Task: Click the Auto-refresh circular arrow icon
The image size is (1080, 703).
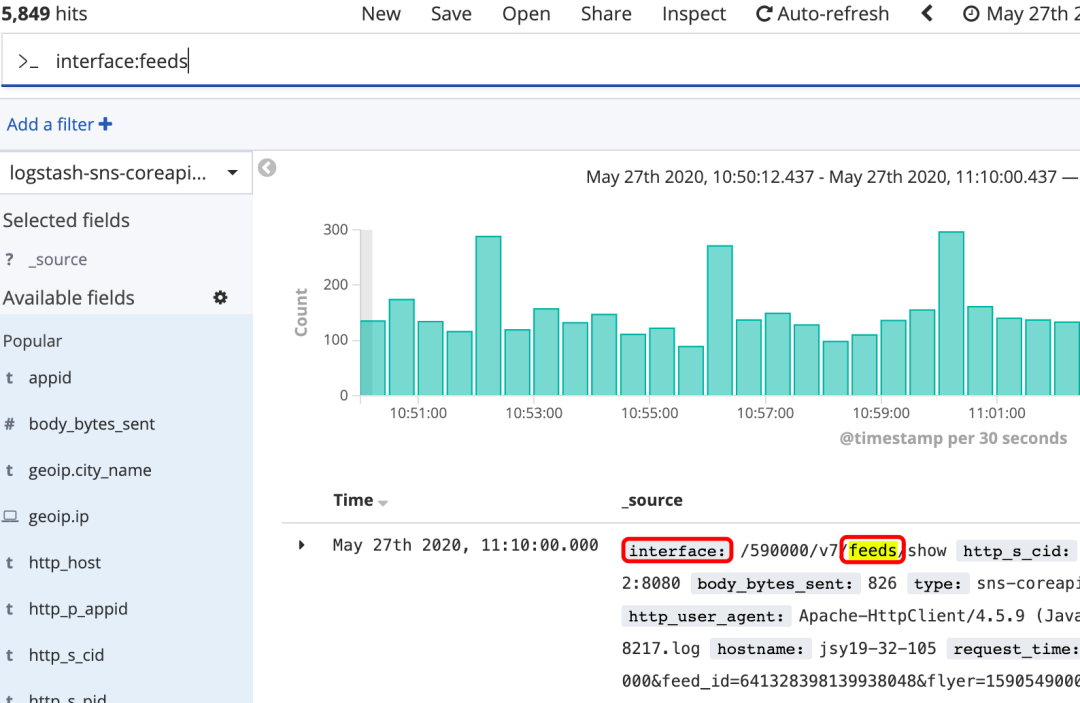Action: 764,14
